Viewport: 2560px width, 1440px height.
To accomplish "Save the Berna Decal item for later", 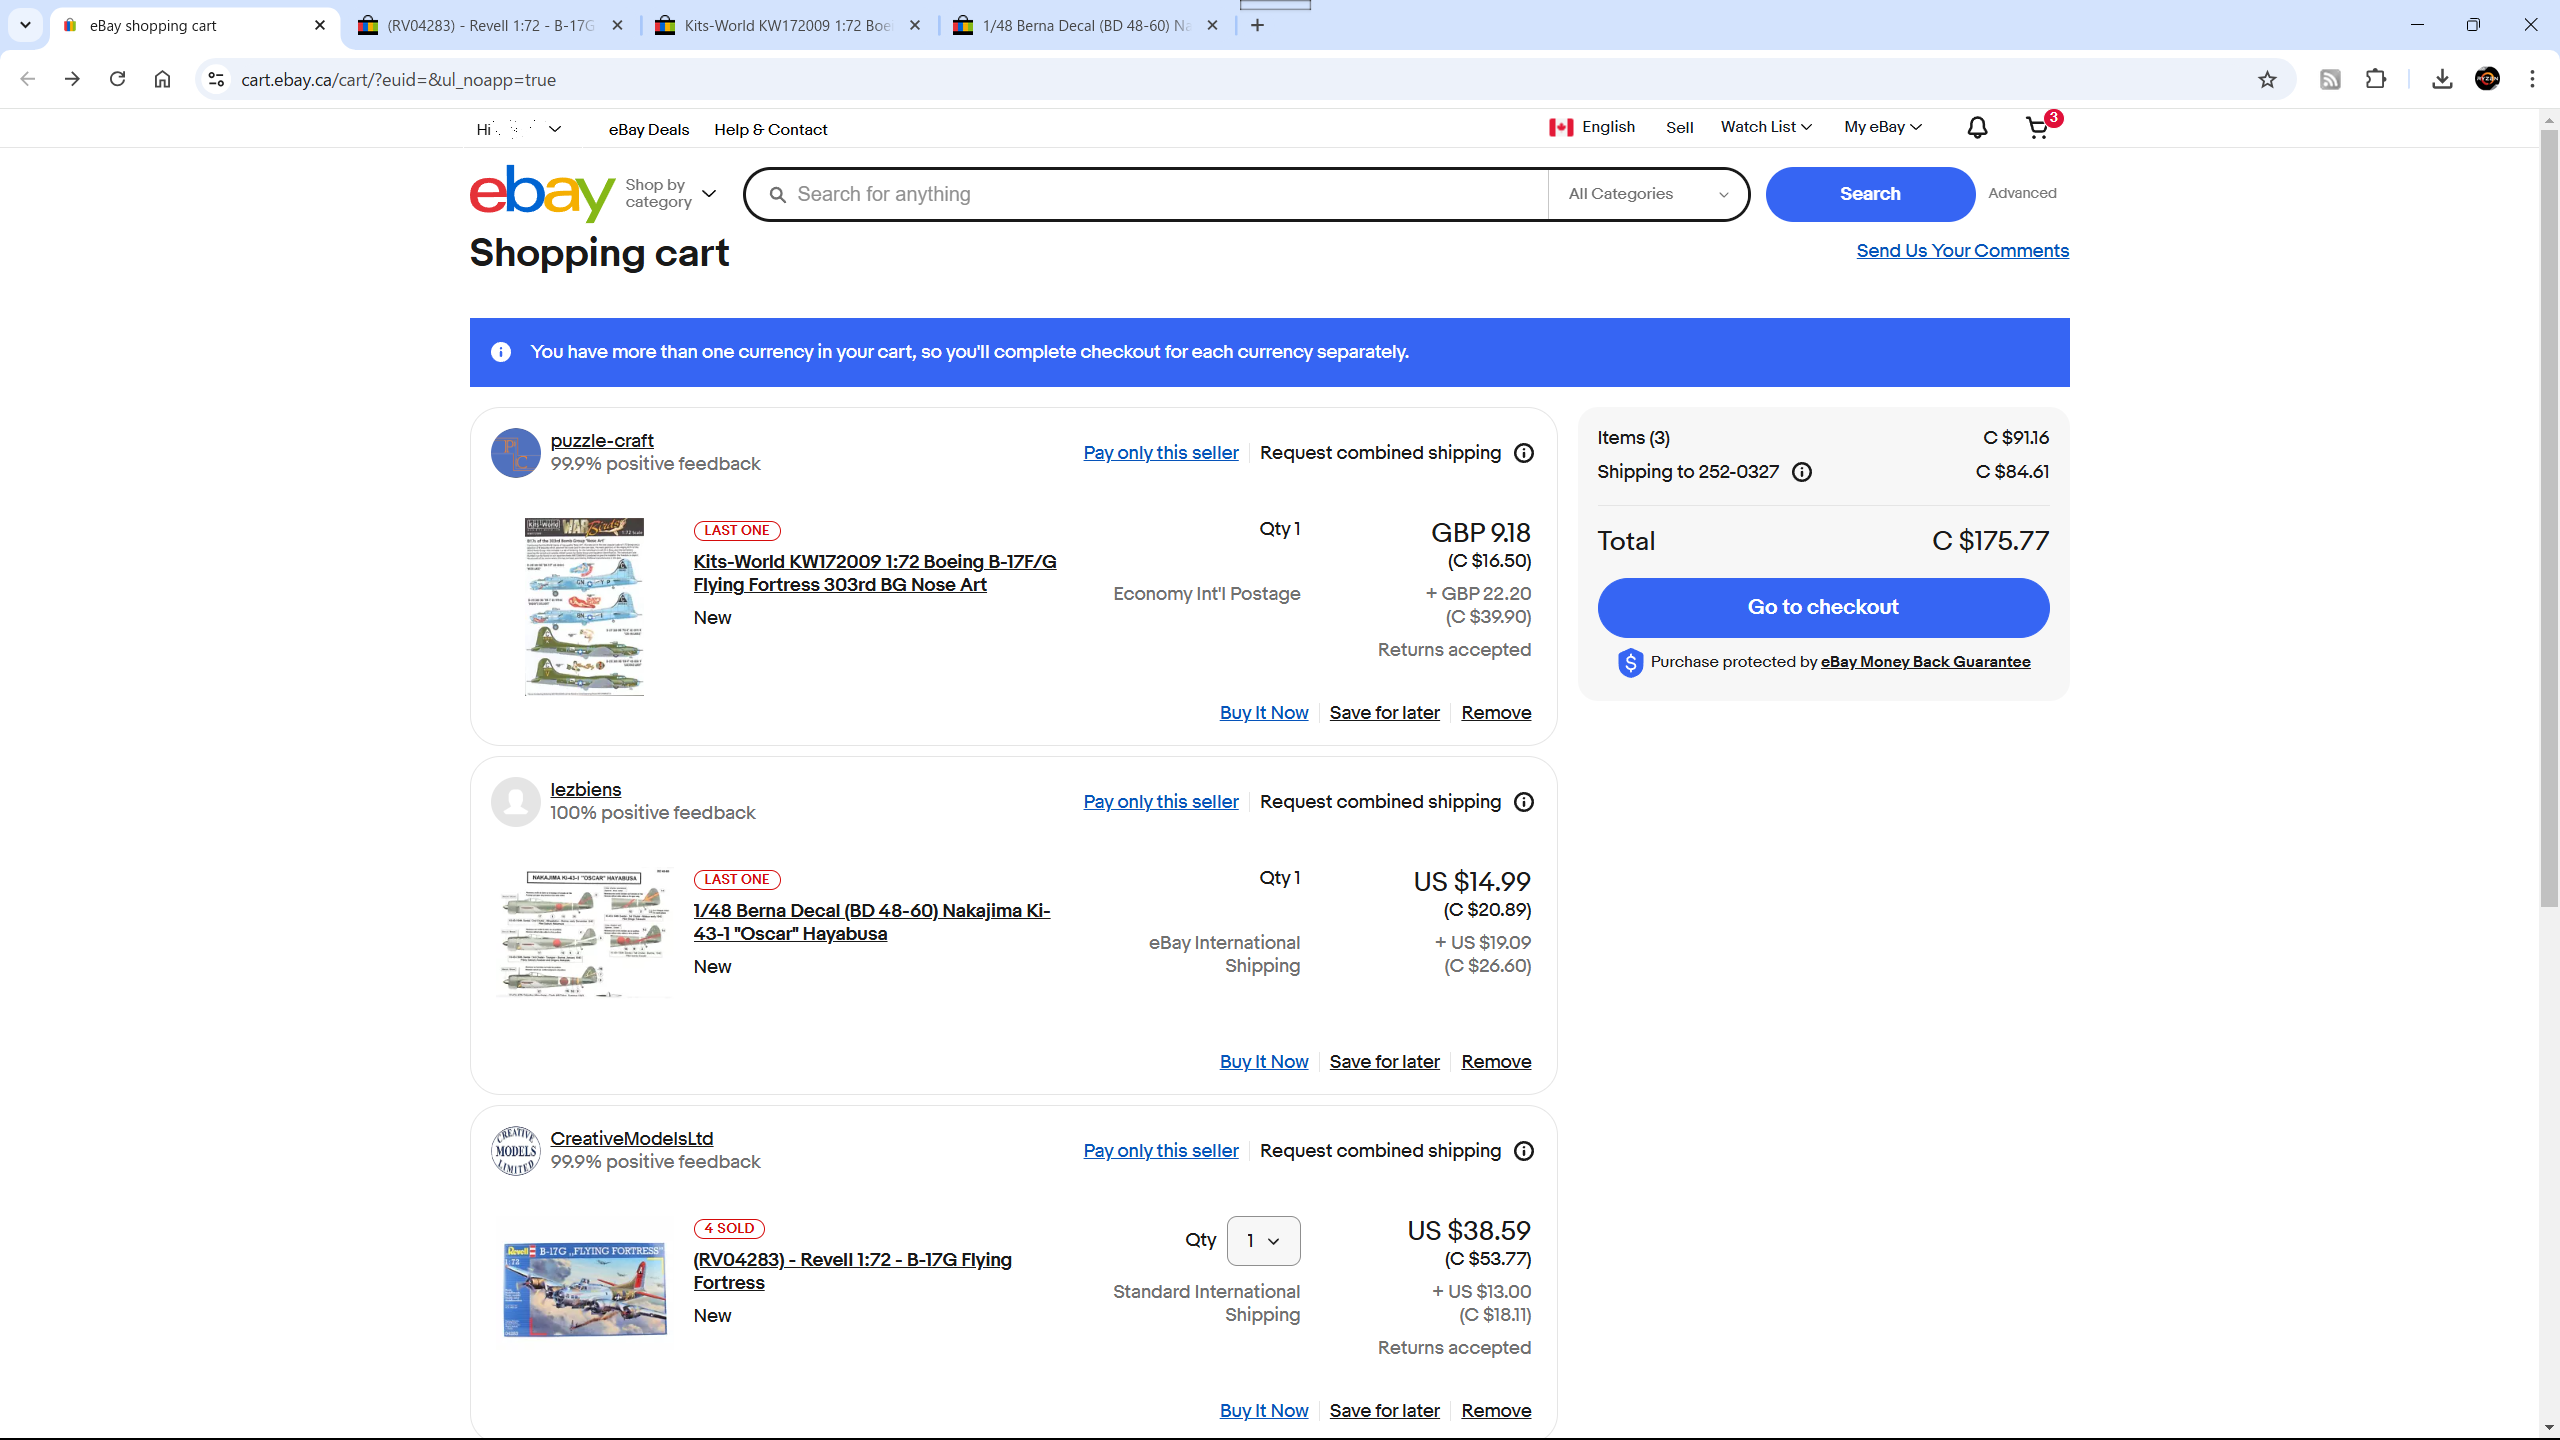I will 1384,1062.
